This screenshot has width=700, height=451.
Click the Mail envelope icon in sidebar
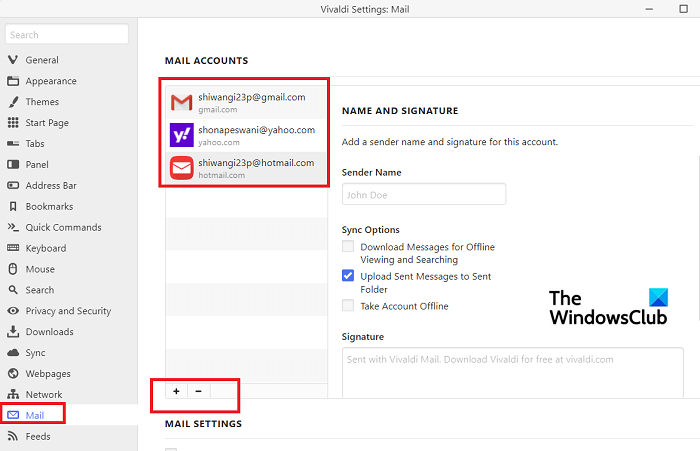tap(13, 415)
